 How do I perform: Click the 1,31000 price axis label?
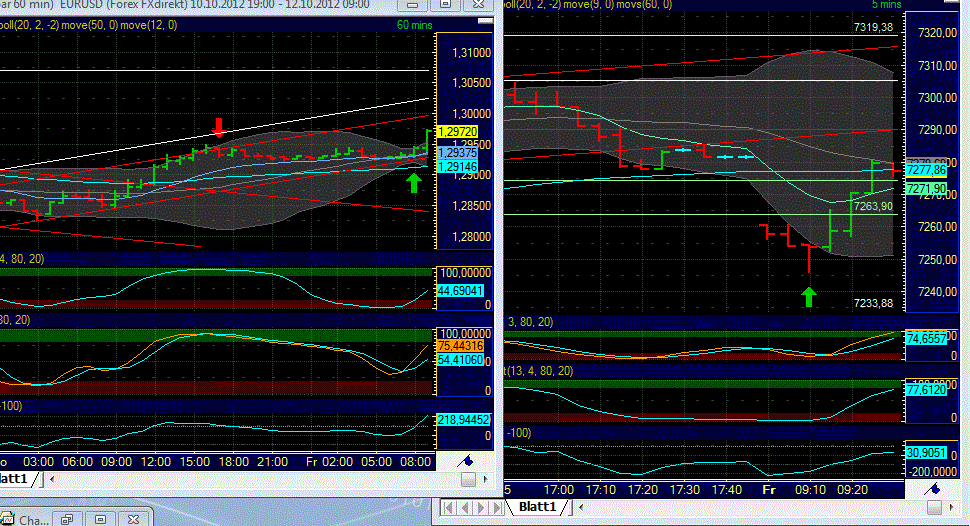[471, 53]
